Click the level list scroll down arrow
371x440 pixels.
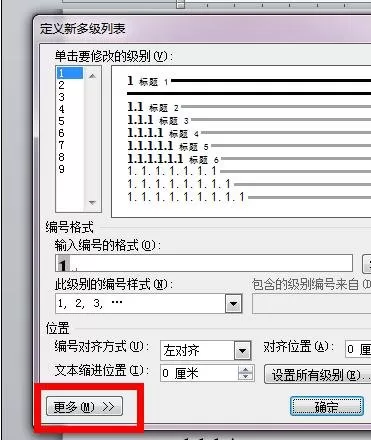click(x=92, y=202)
